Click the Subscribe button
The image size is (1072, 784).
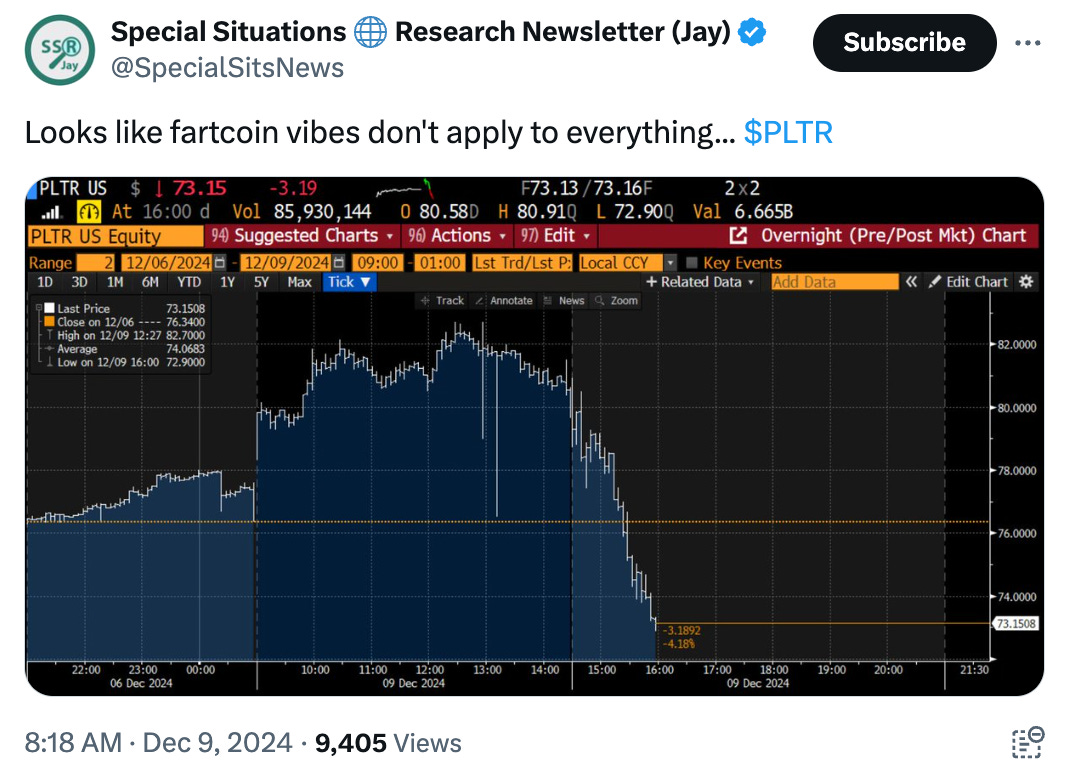click(904, 43)
